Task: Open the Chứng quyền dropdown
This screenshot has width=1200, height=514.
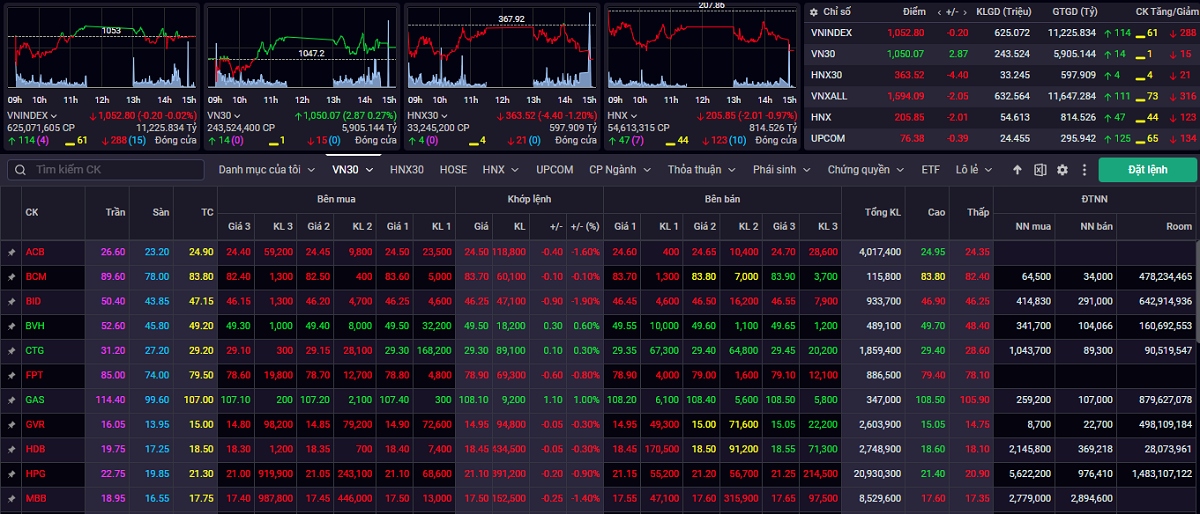Action: pos(865,170)
